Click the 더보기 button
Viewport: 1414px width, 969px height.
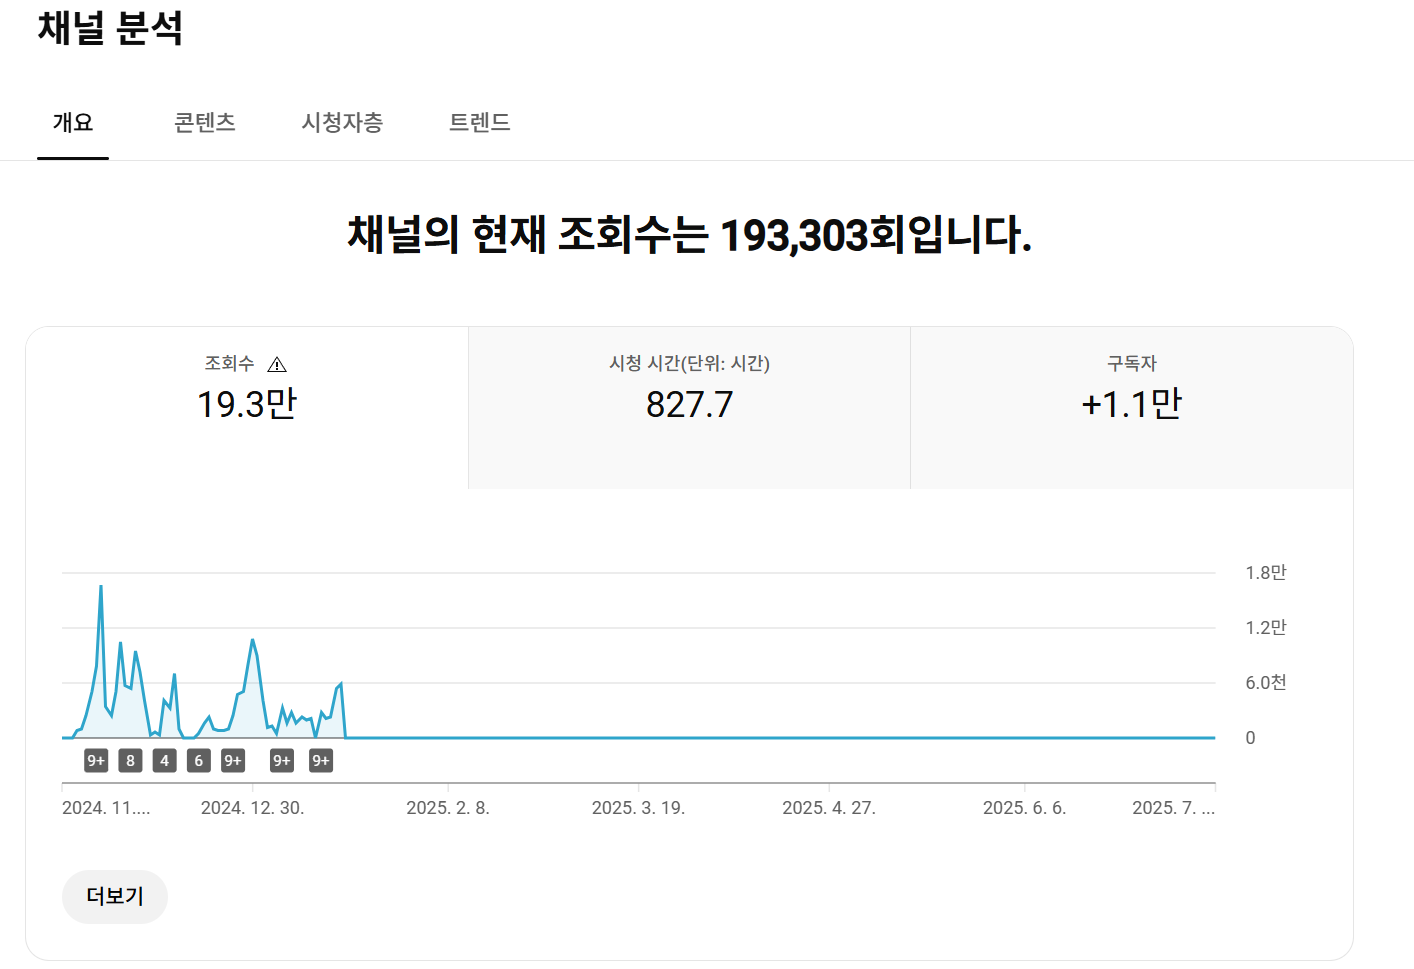coord(115,896)
